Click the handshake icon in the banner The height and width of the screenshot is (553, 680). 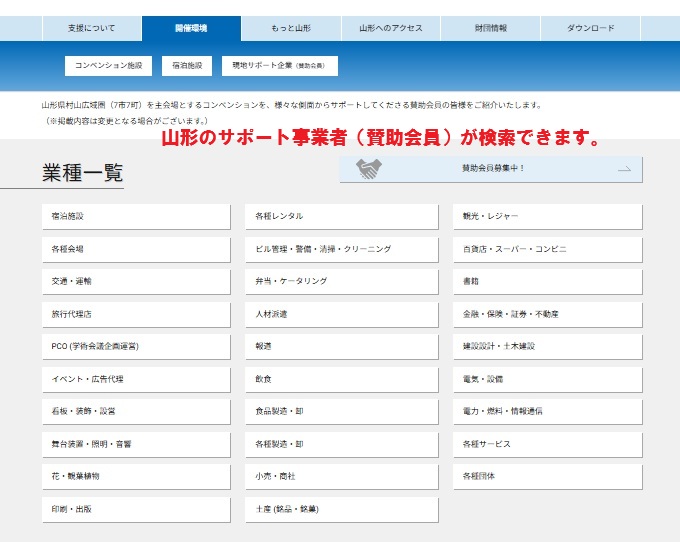[x=369, y=169]
